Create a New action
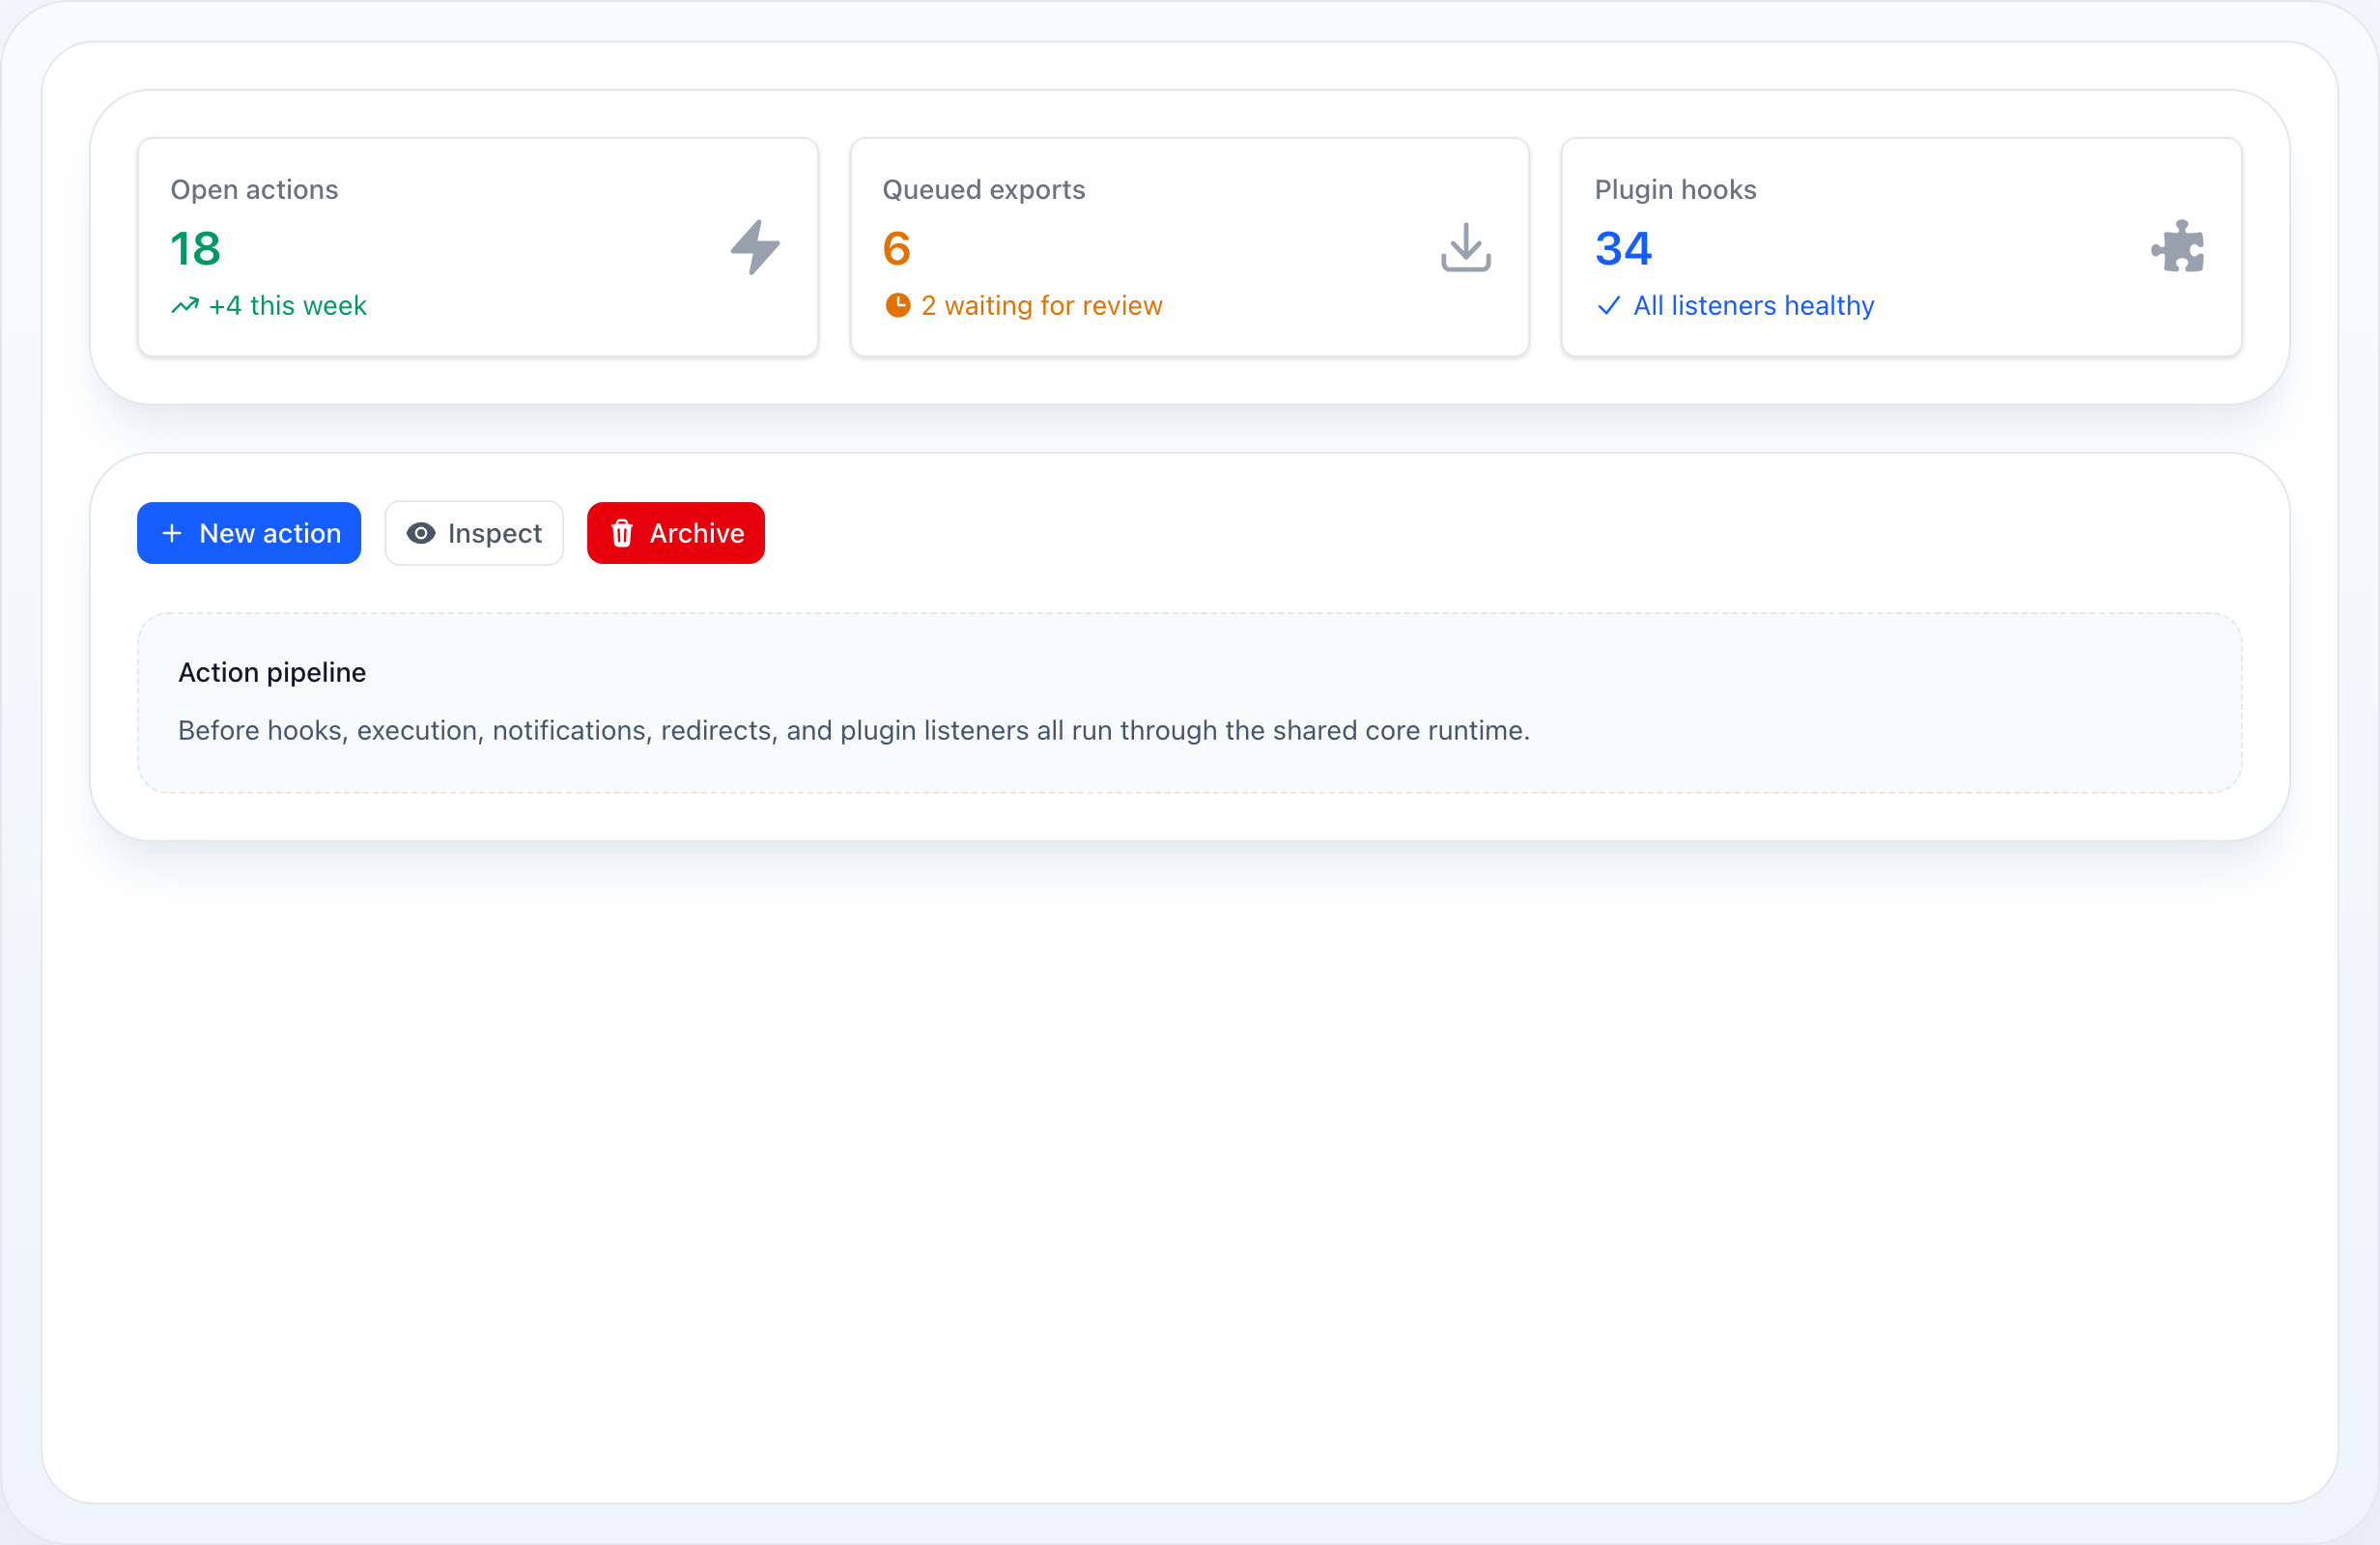2380x1545 pixels. coord(249,534)
